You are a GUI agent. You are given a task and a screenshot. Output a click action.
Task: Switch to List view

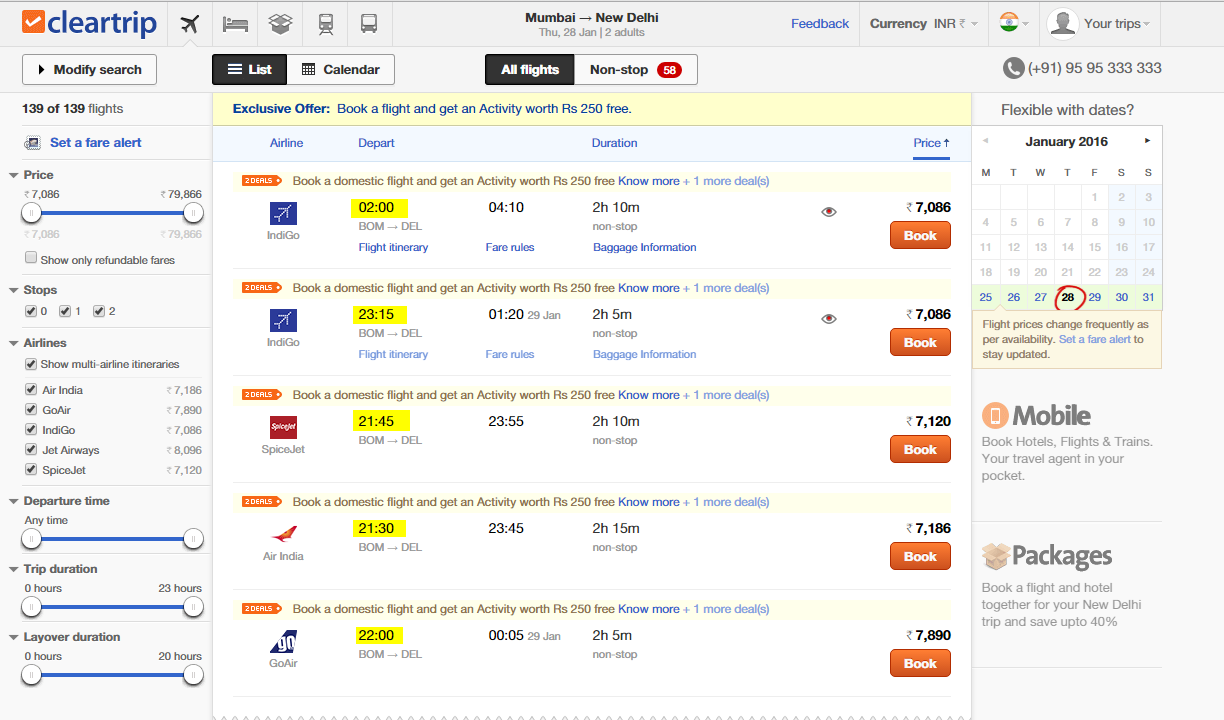250,69
